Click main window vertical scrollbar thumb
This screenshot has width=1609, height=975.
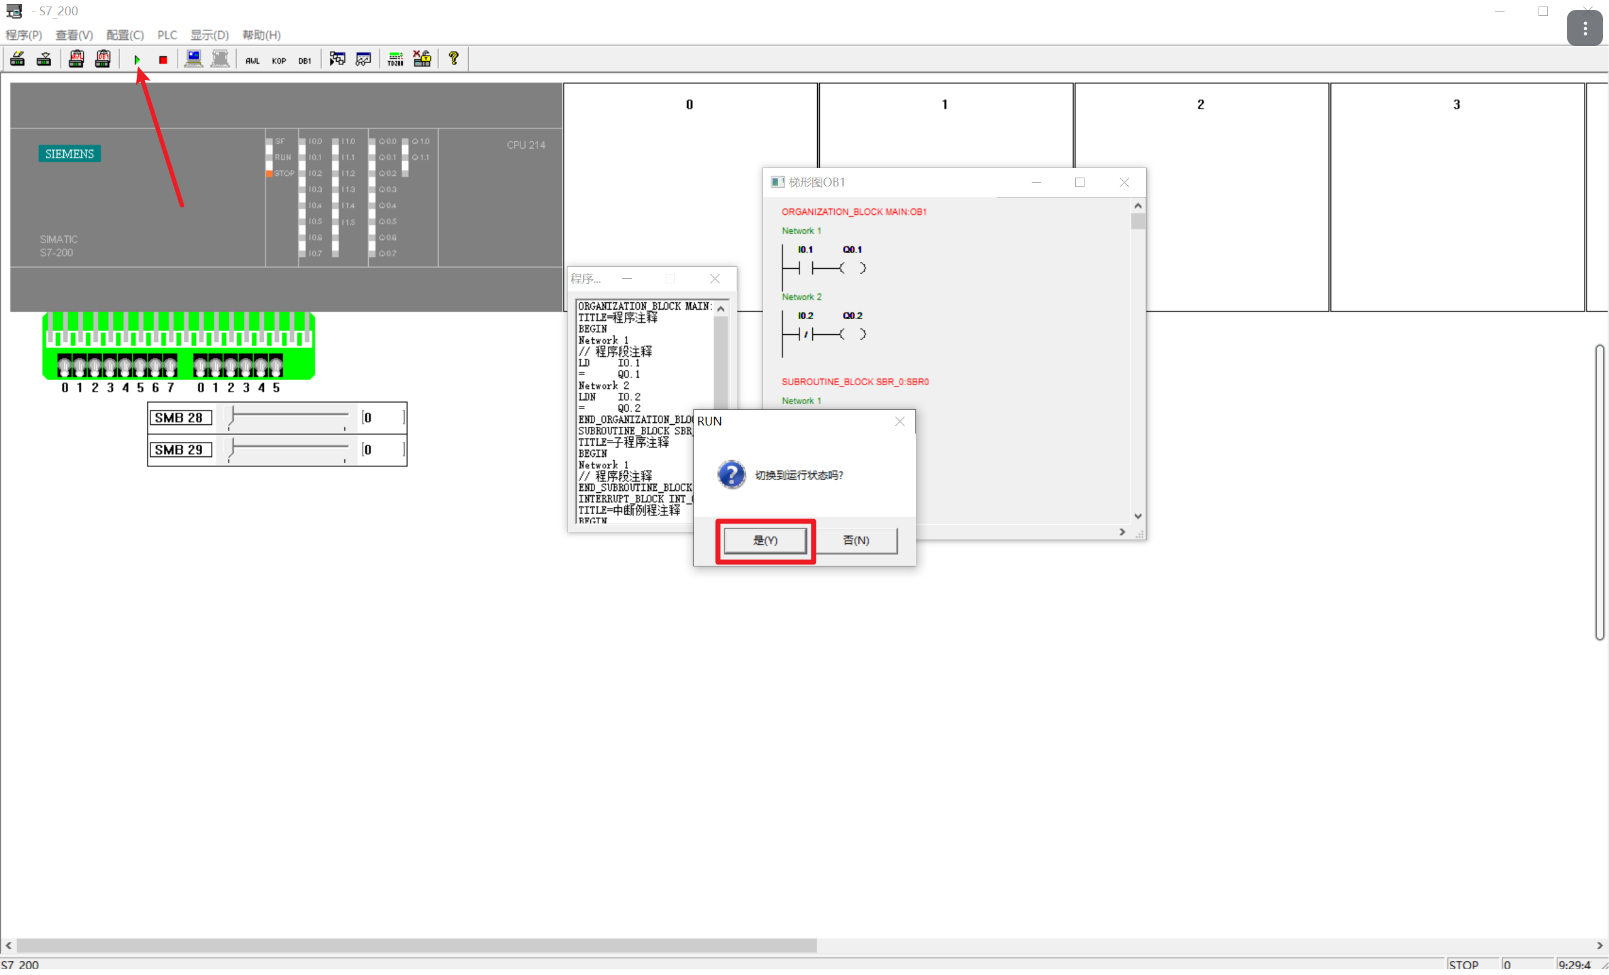1600,493
